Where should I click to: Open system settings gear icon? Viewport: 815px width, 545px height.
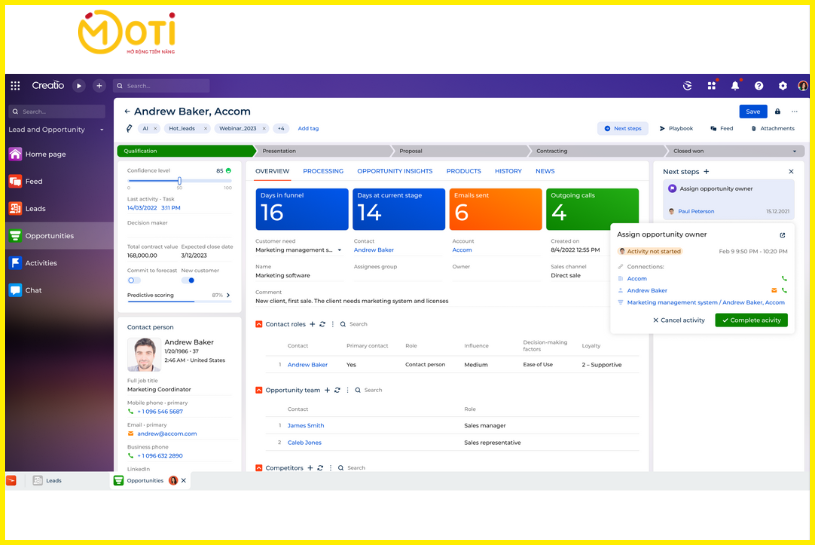point(783,86)
